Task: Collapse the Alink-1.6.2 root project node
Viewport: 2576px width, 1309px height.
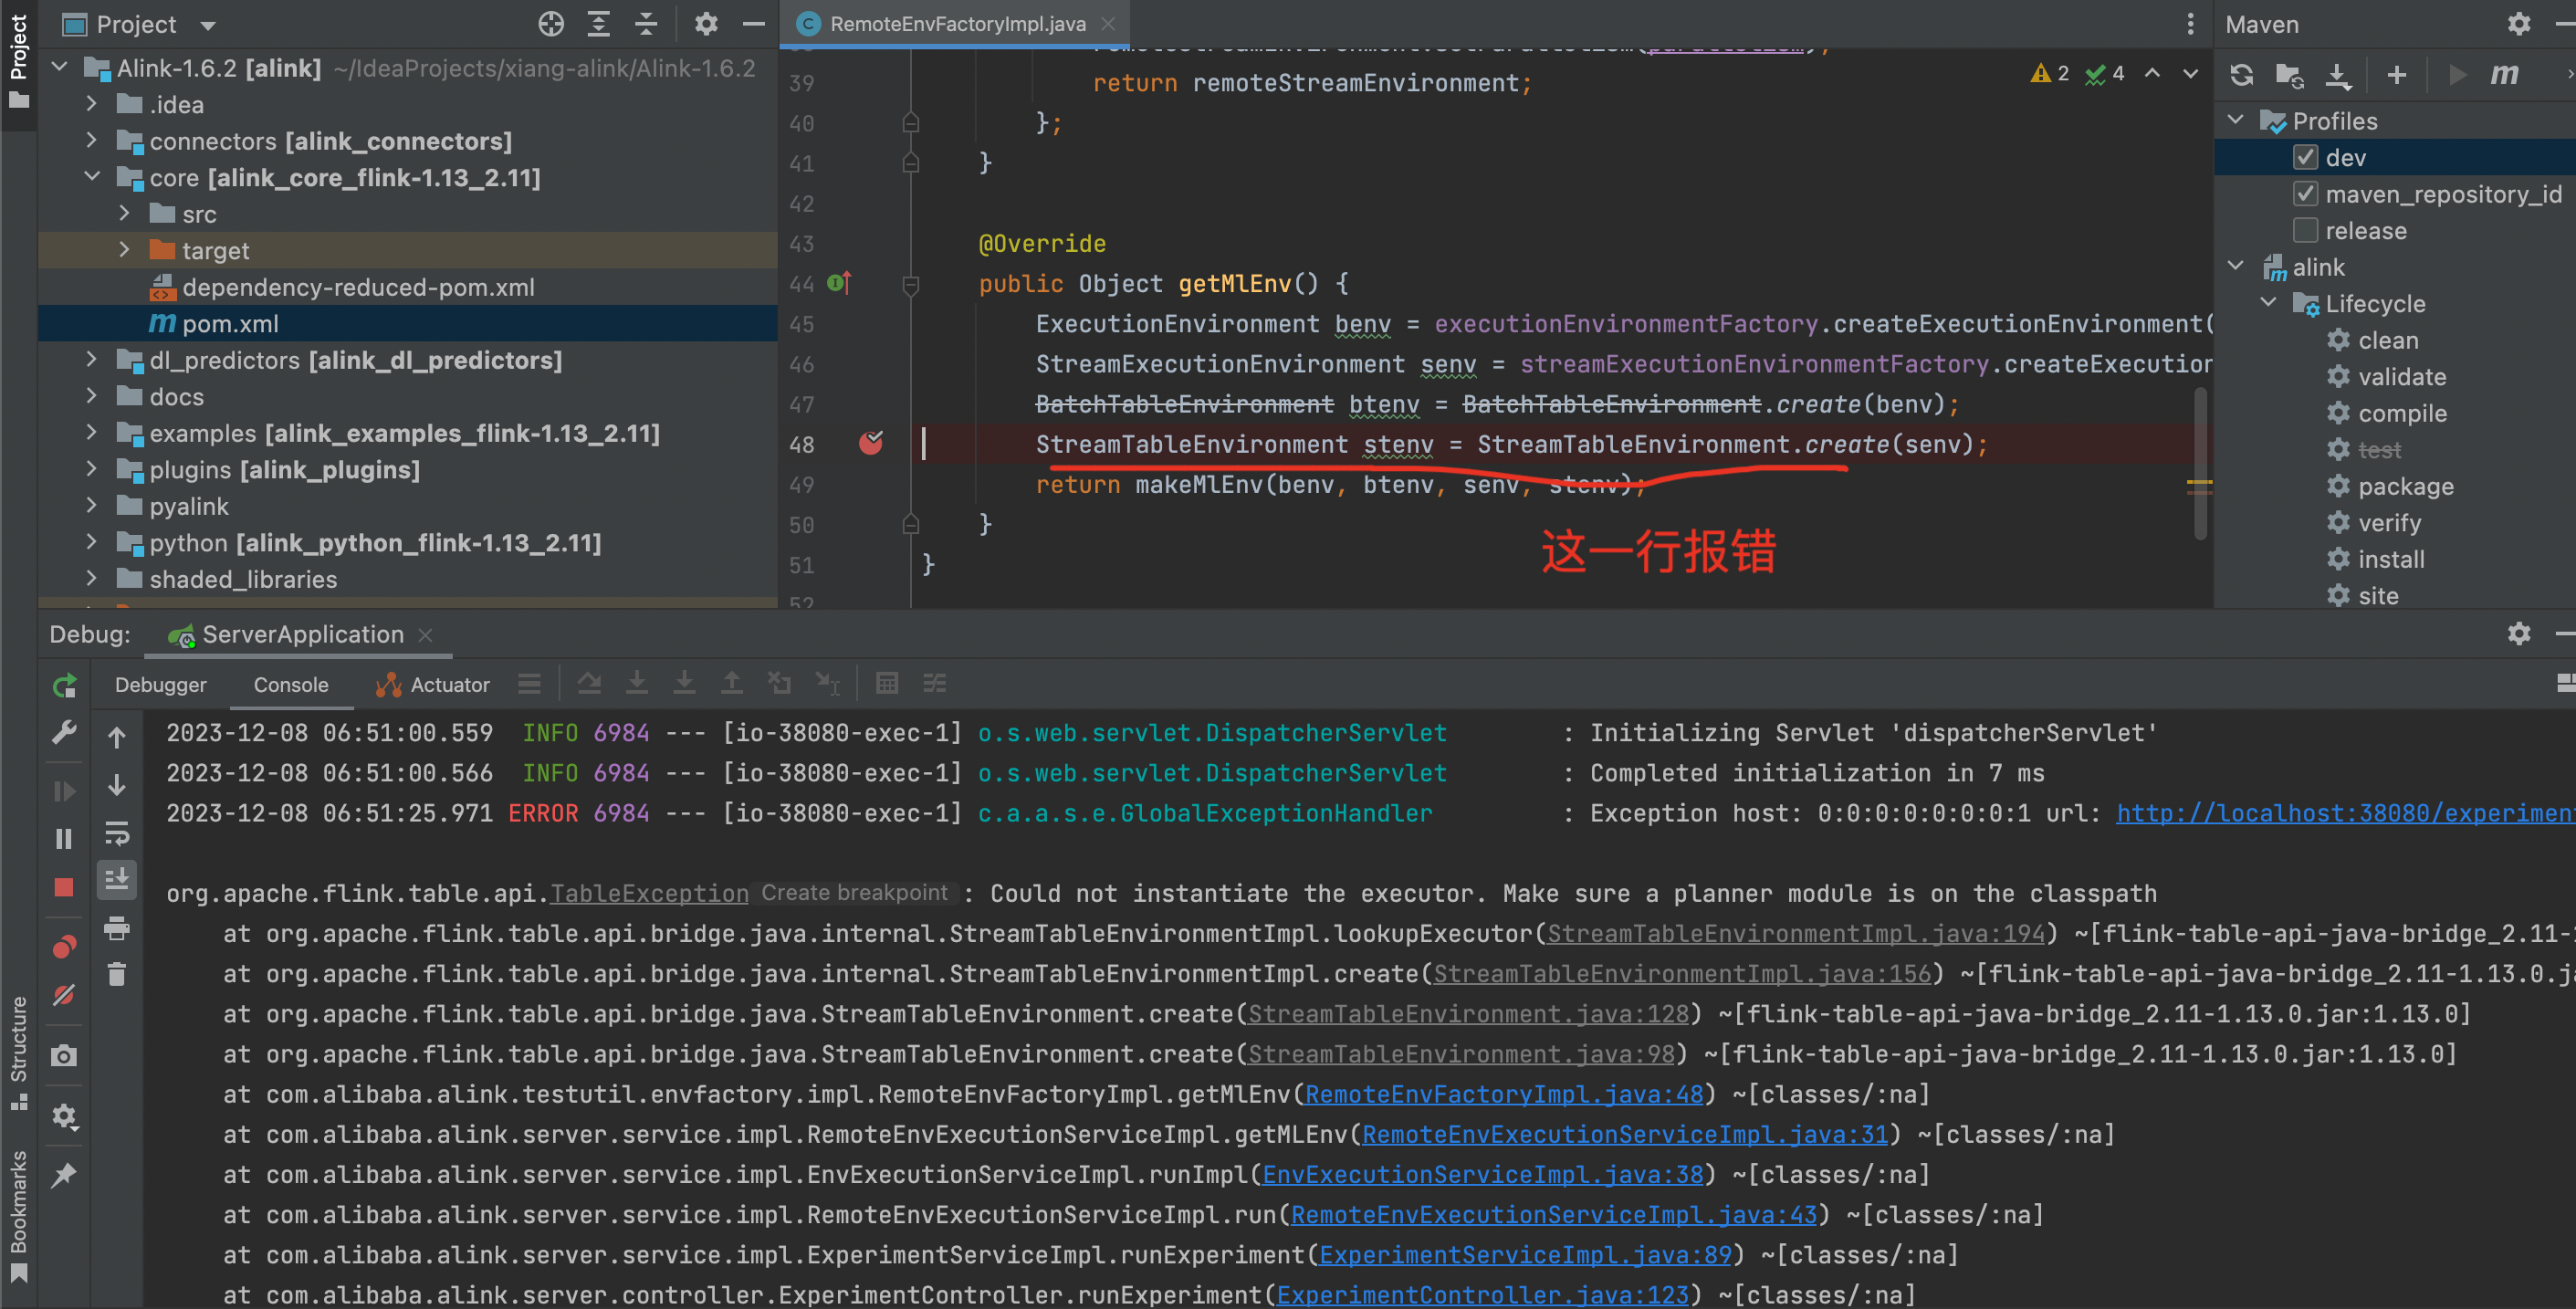Action: click(60, 67)
